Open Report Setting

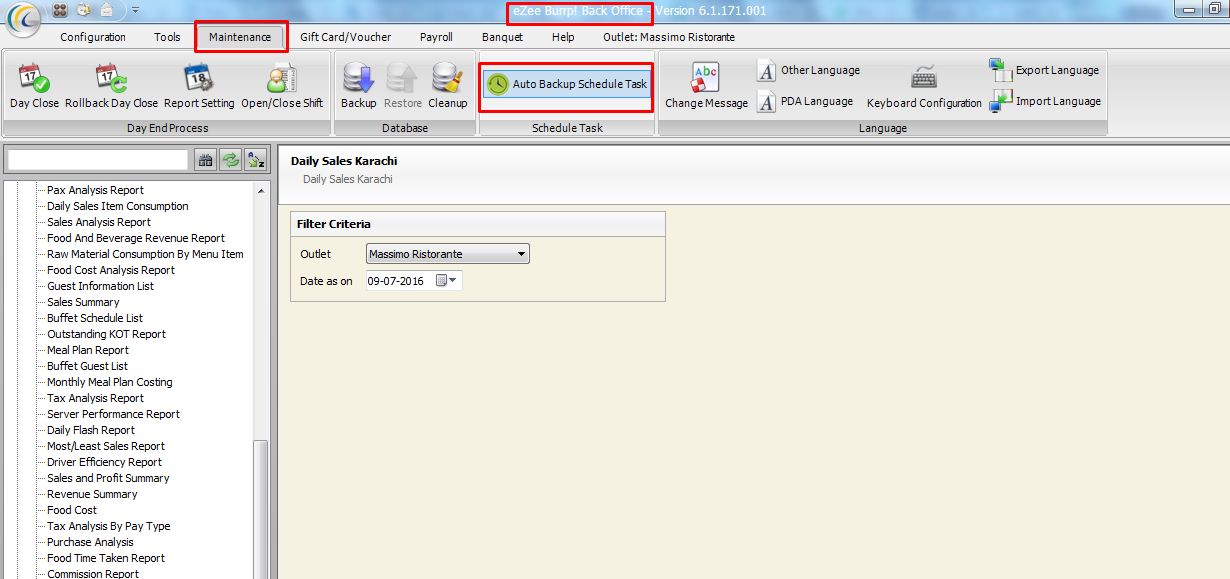click(x=199, y=86)
